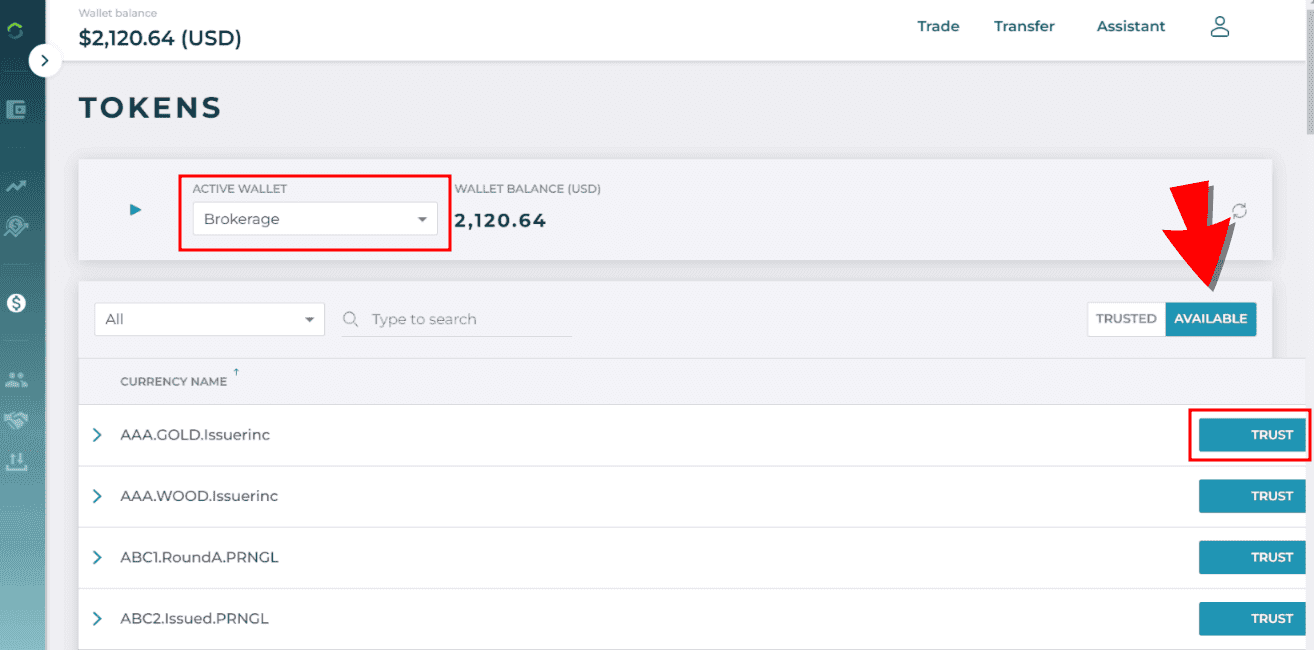
Task: Trust the ABC1.RoundA.PRNGL token
Action: pos(1252,557)
